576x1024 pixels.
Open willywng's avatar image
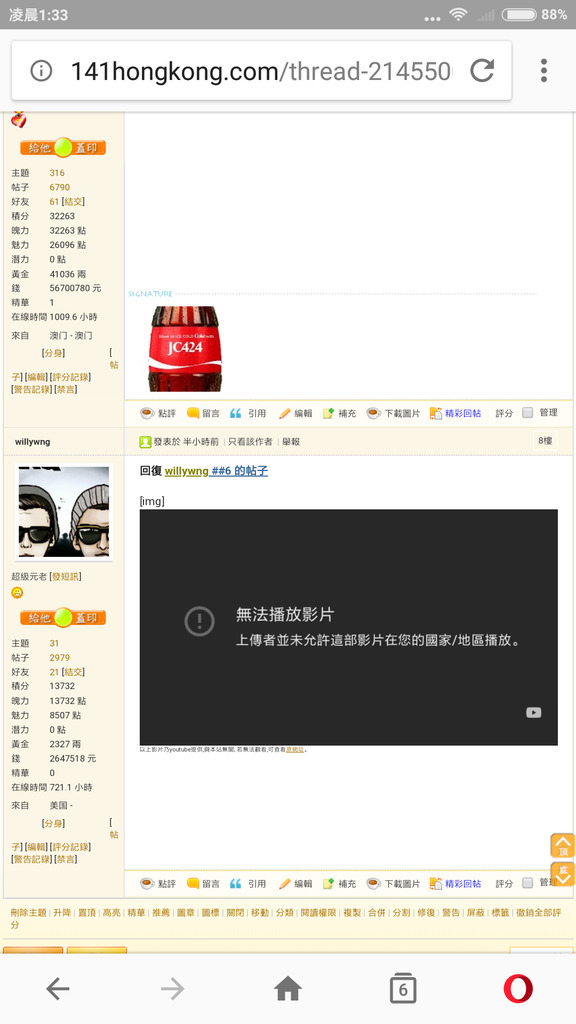(x=63, y=512)
